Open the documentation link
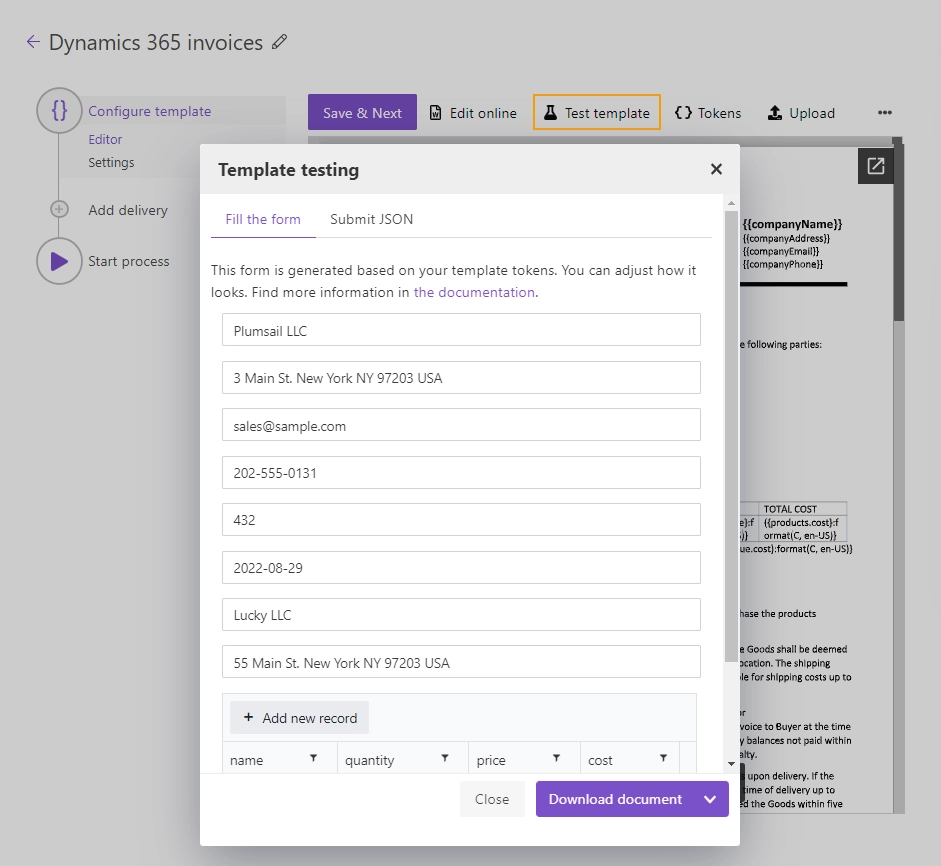Image resolution: width=941 pixels, height=866 pixels. pos(474,292)
